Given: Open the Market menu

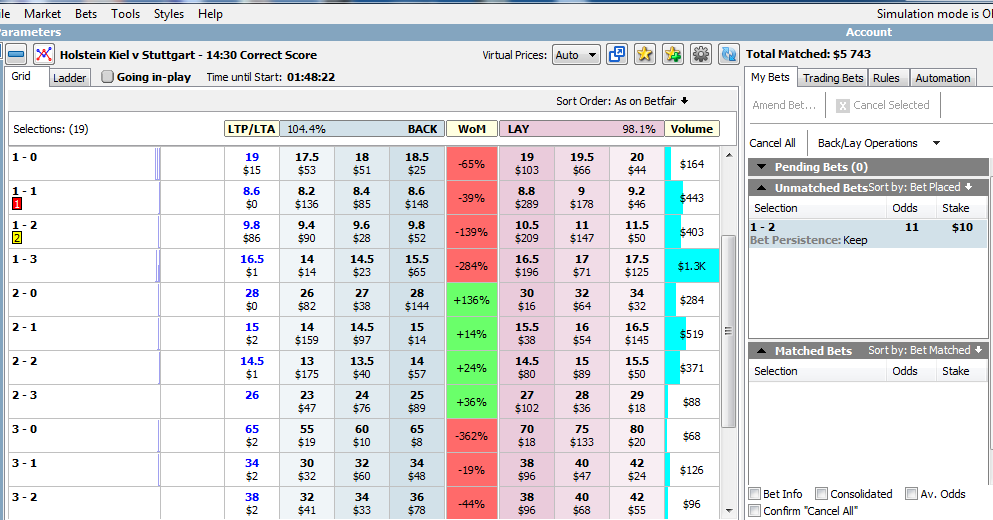Looking at the screenshot, I should 42,13.
